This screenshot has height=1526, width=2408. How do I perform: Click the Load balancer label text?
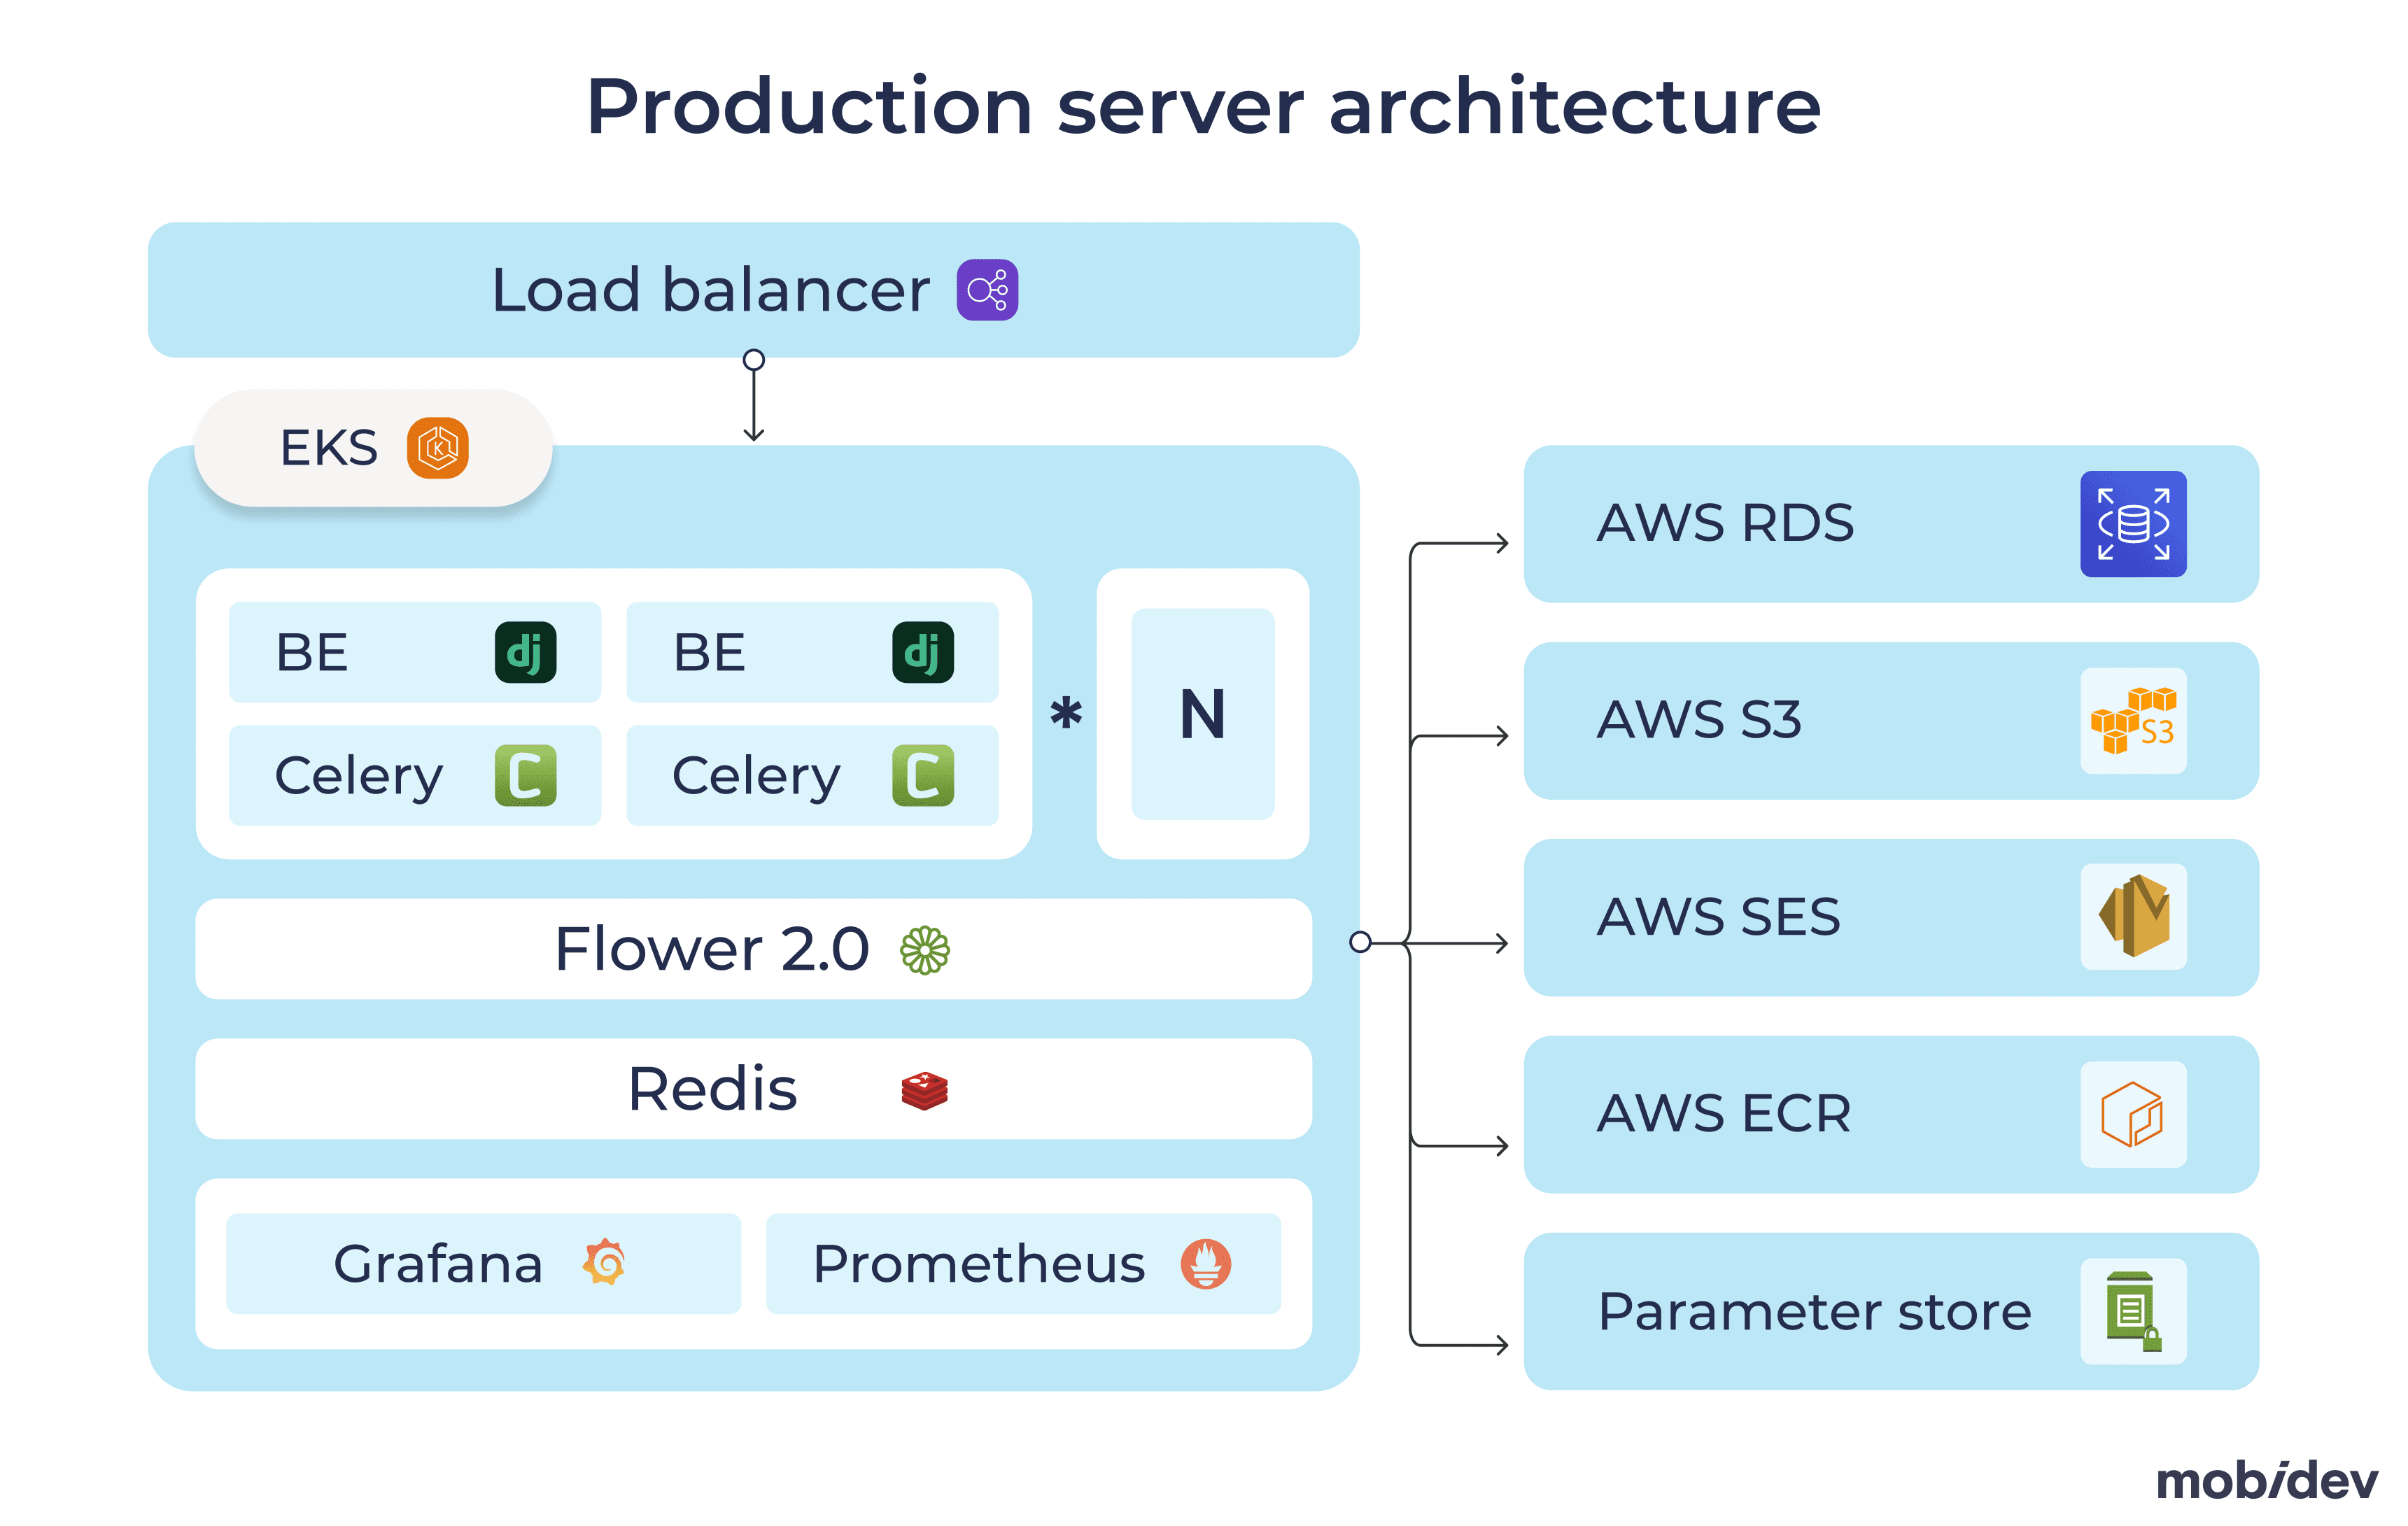click(710, 290)
